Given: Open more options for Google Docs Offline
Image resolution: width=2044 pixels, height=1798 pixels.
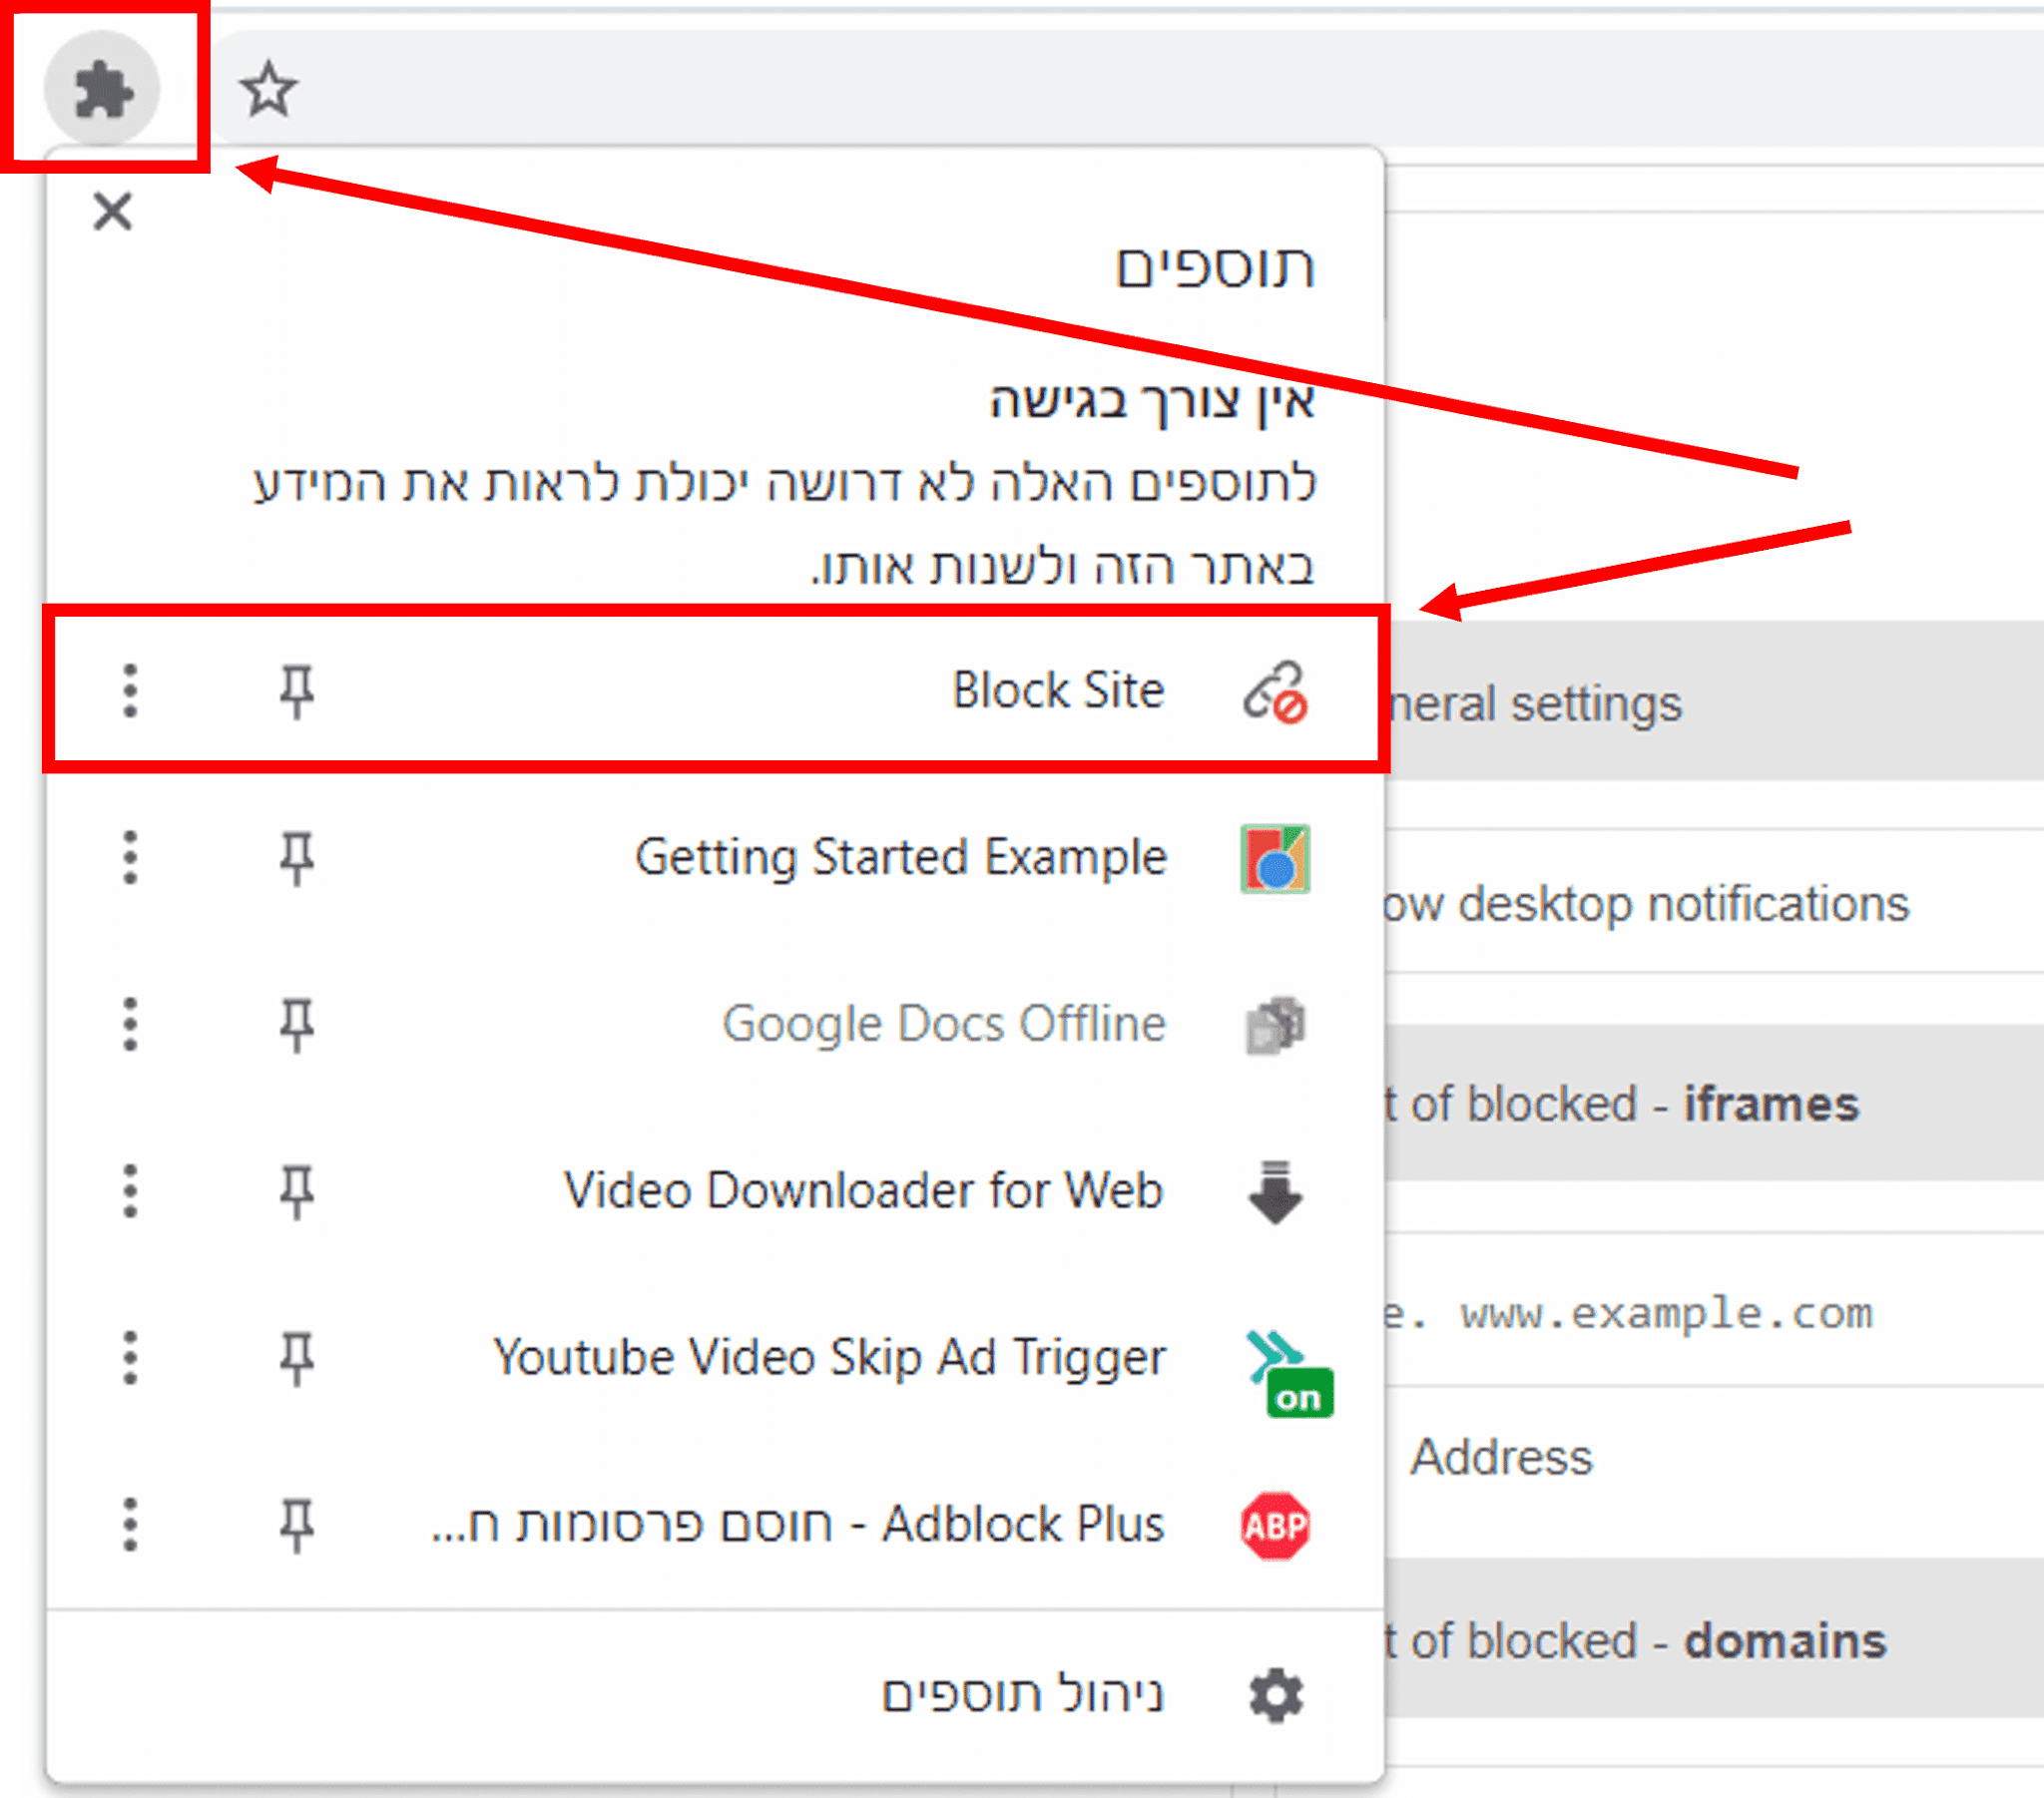Looking at the screenshot, I should (130, 1025).
